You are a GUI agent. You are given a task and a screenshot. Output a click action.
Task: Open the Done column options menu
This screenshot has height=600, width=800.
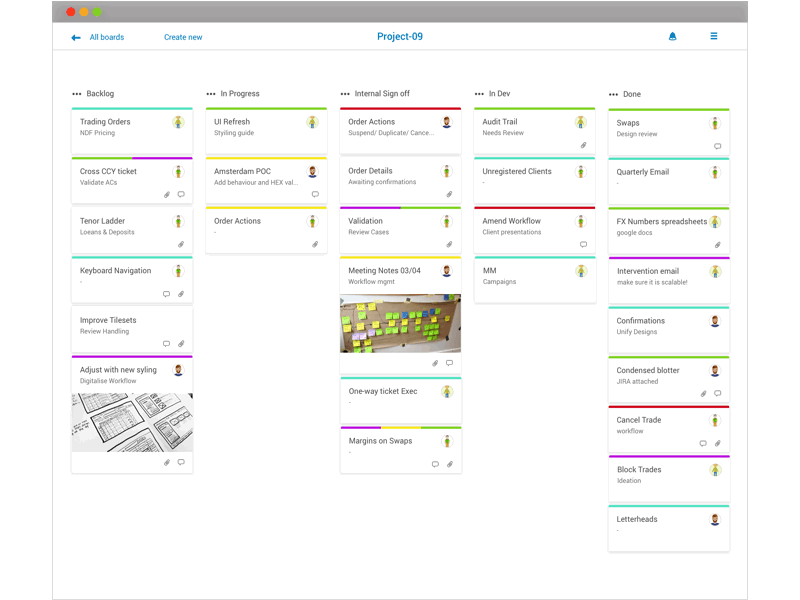coord(613,93)
